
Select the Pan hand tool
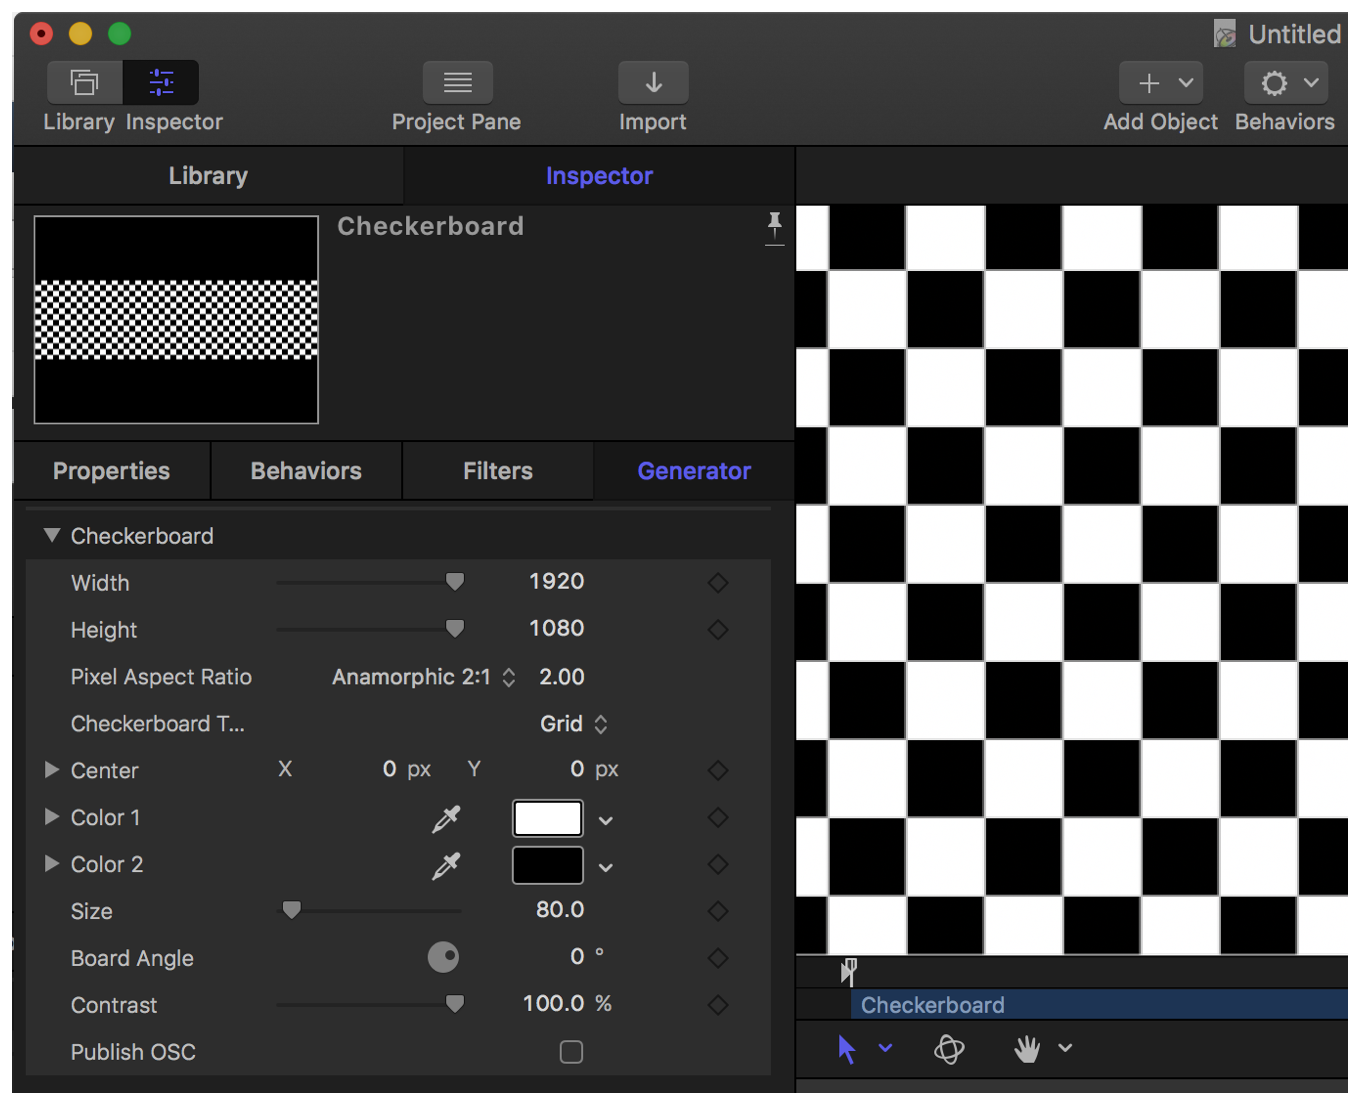1026,1049
